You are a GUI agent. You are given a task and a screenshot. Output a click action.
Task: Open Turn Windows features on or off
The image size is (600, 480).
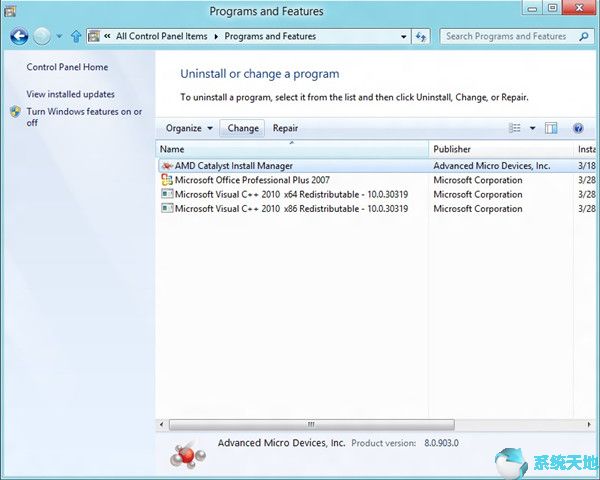84,117
